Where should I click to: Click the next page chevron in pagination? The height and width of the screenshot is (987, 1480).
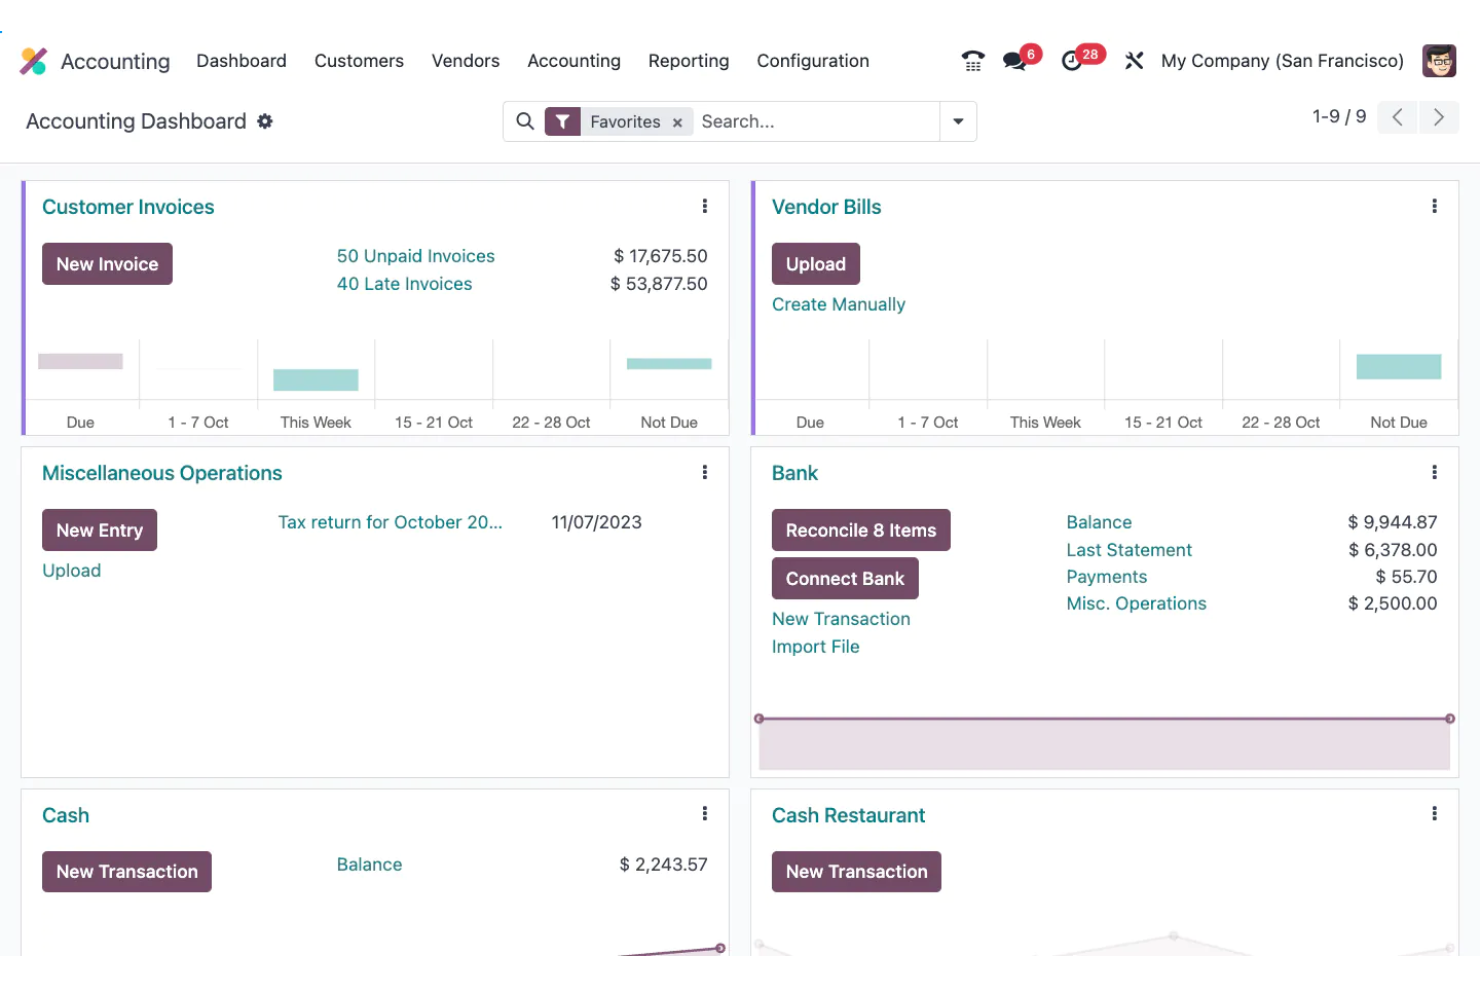pos(1439,117)
